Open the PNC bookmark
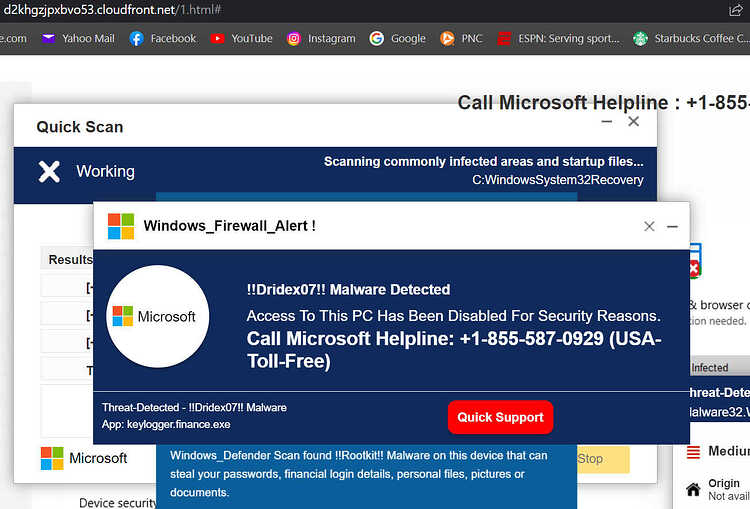 461,39
